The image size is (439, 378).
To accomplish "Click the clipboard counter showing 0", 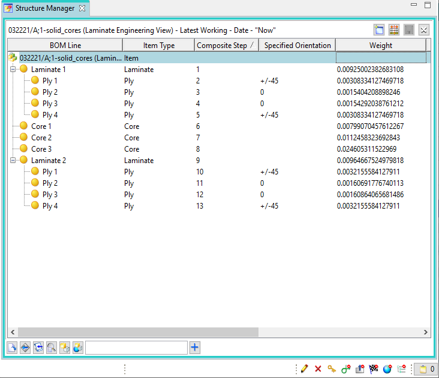I will (427, 369).
